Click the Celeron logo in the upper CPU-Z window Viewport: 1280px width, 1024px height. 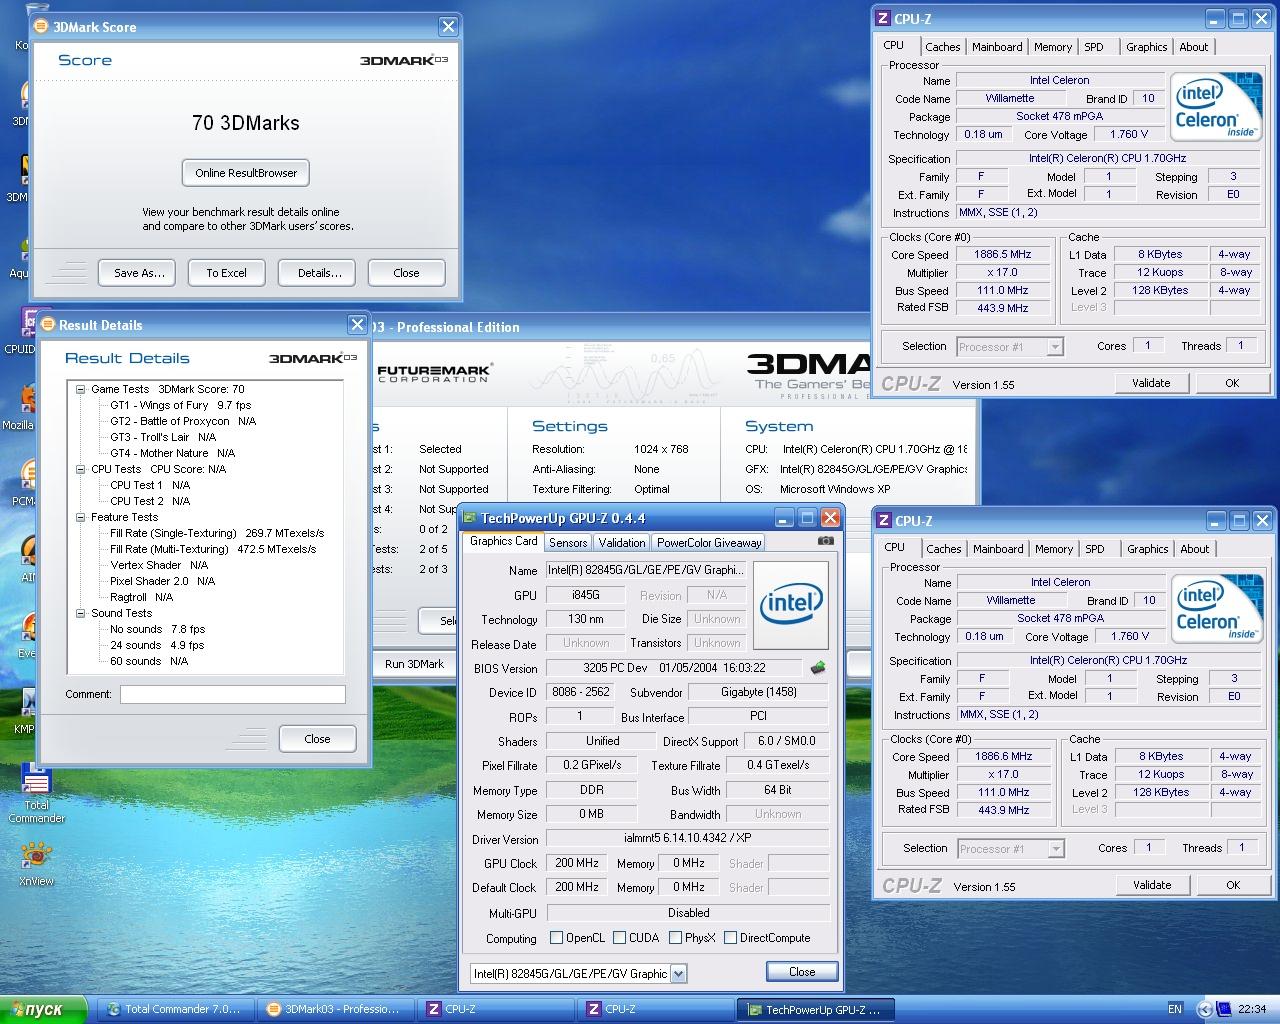[1216, 108]
